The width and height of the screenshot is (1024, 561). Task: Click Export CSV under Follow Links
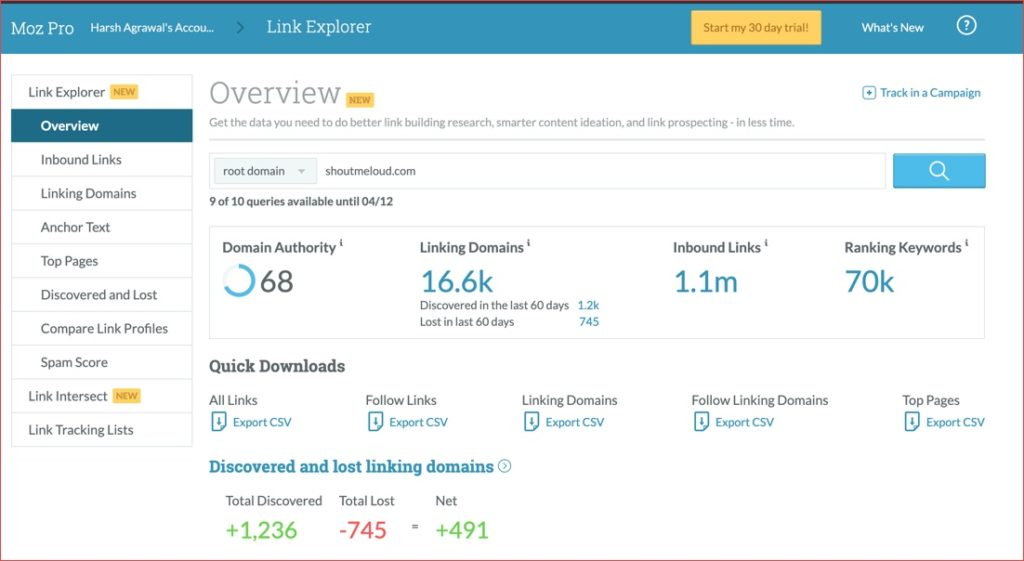tap(419, 423)
